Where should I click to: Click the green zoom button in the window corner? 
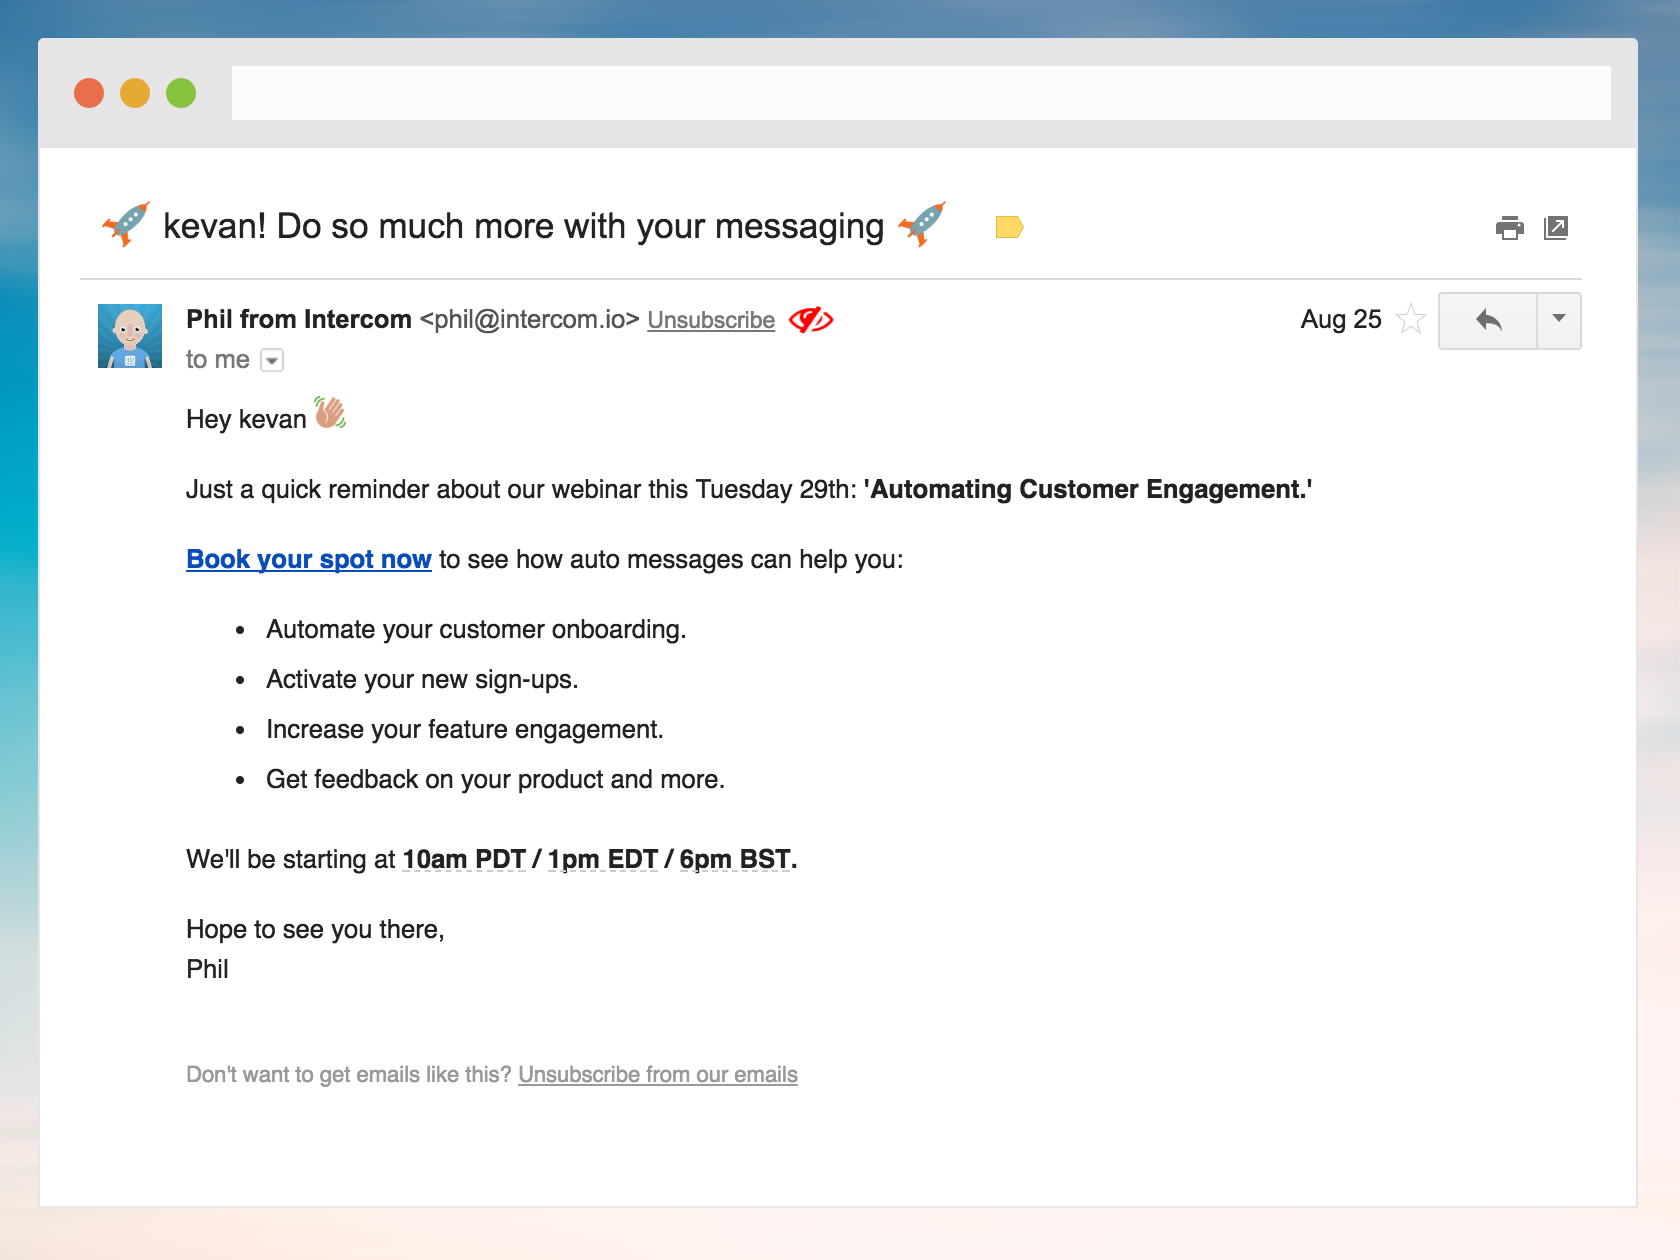pos(181,92)
